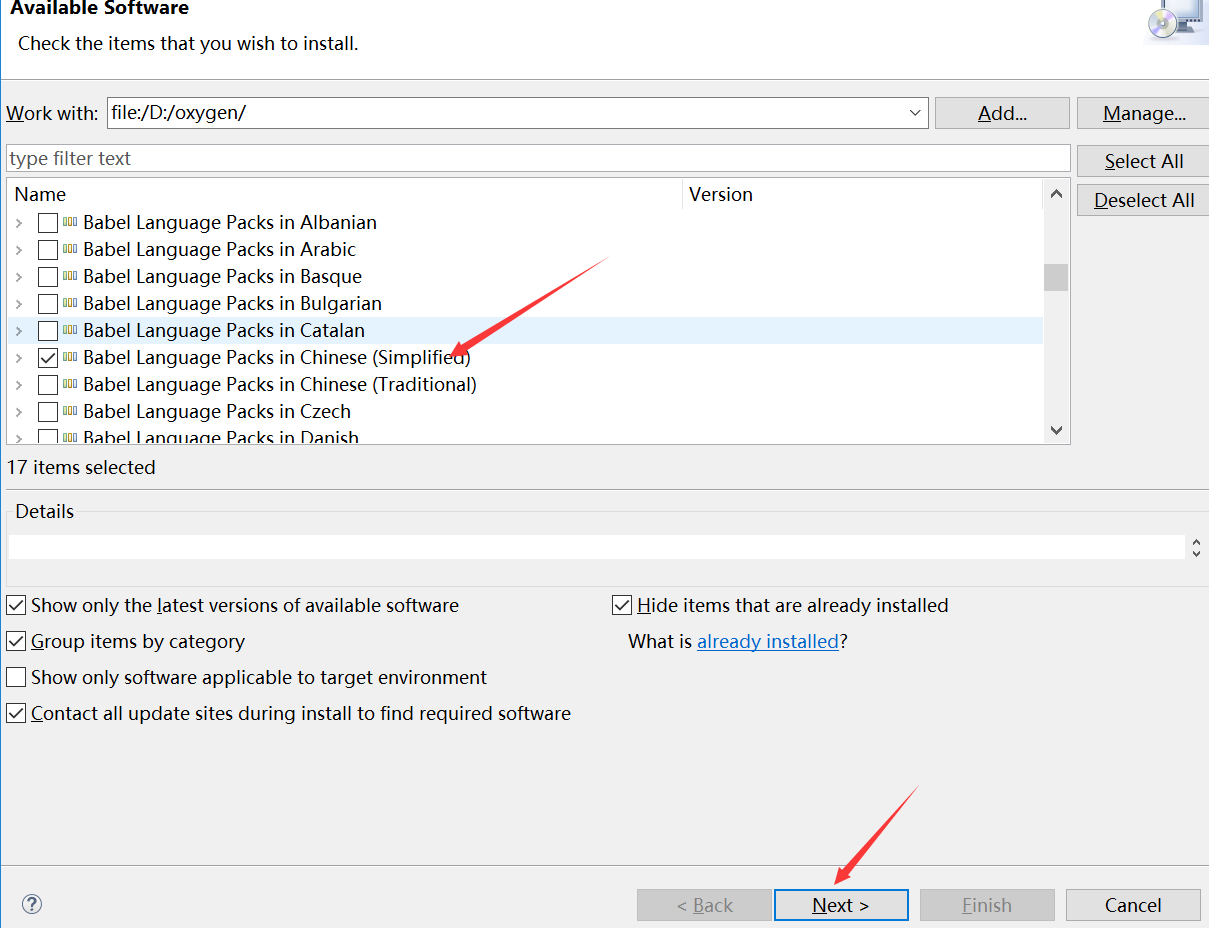The height and width of the screenshot is (928, 1209).
Task: Click the Arabic language pack category icon
Action: [x=70, y=249]
